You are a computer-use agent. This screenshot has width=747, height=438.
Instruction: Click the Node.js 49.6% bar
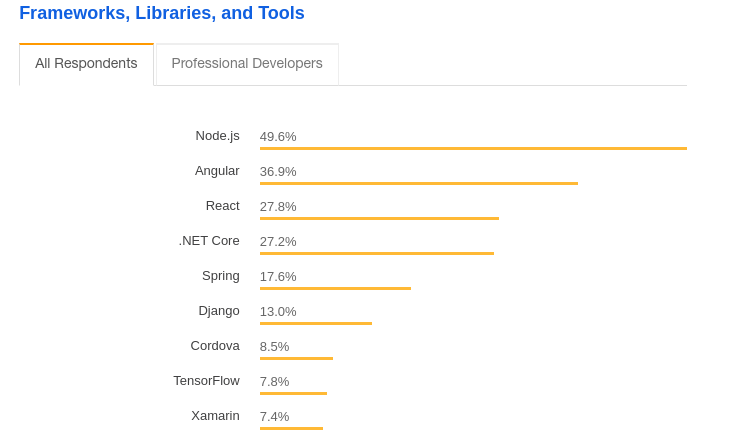473,148
